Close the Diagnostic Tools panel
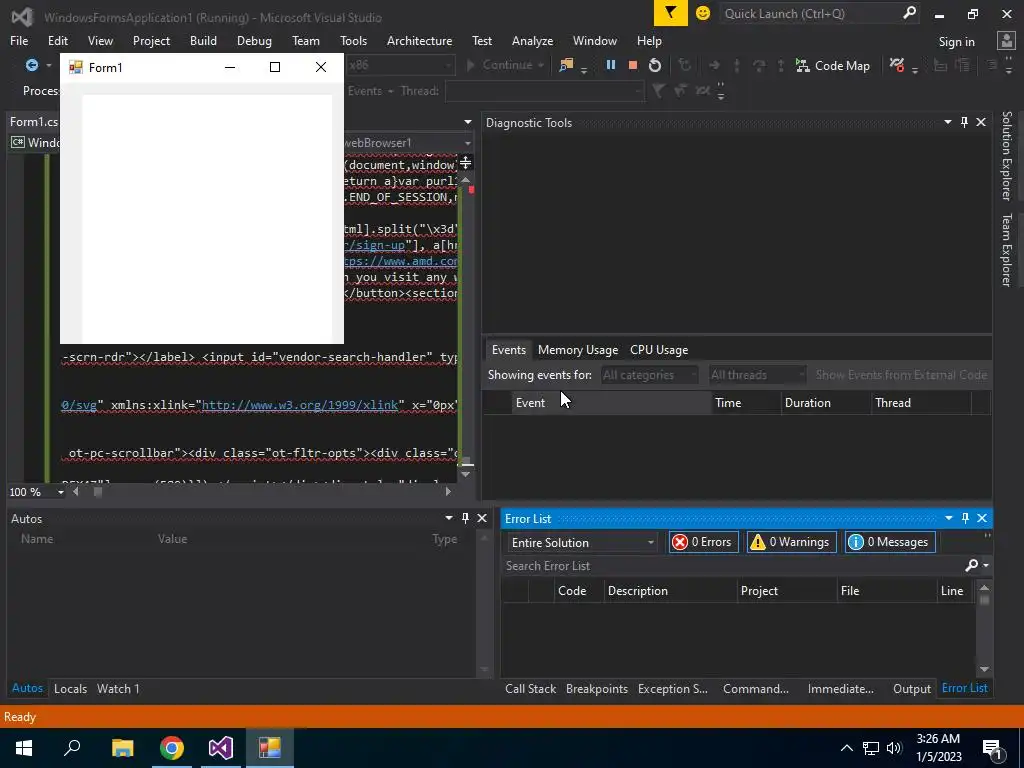The width and height of the screenshot is (1024, 768). click(981, 122)
